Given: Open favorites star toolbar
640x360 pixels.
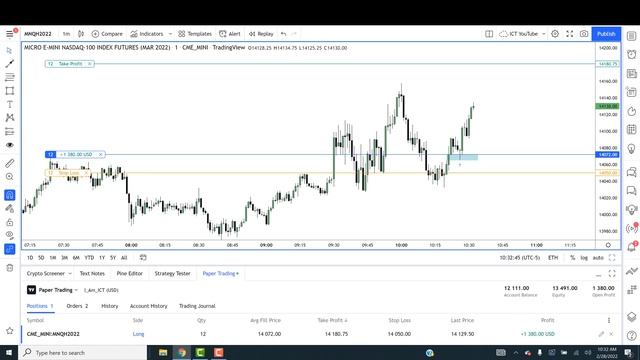Looking at the screenshot, I should click(9, 331).
